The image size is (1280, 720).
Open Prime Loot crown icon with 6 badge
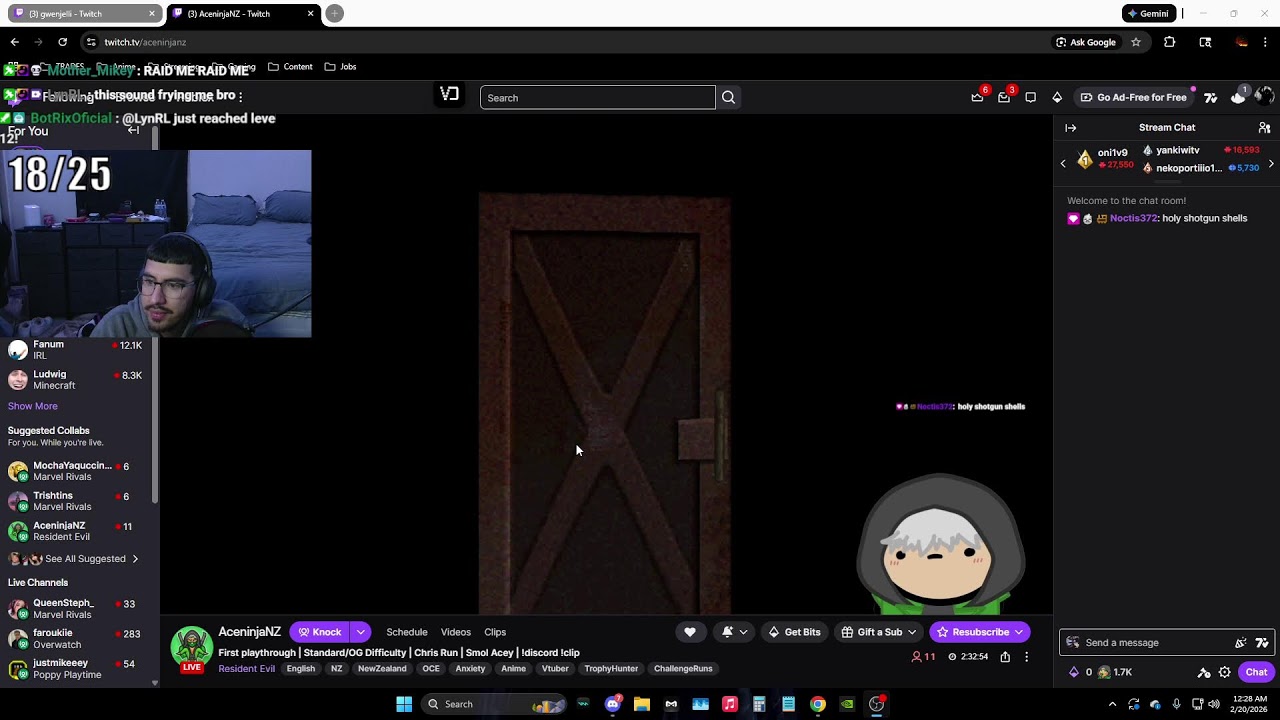point(977,97)
